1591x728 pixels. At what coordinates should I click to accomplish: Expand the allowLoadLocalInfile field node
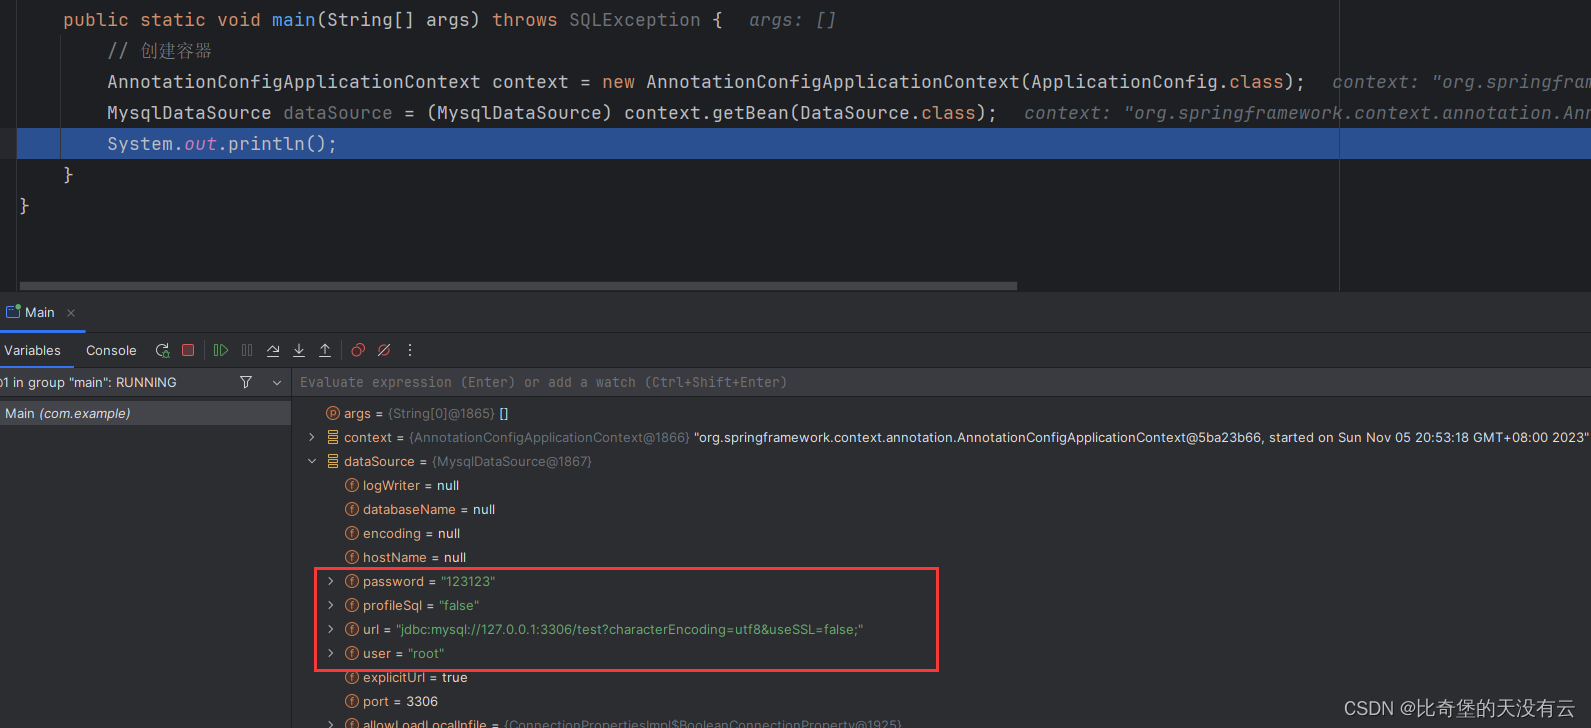[331, 723]
